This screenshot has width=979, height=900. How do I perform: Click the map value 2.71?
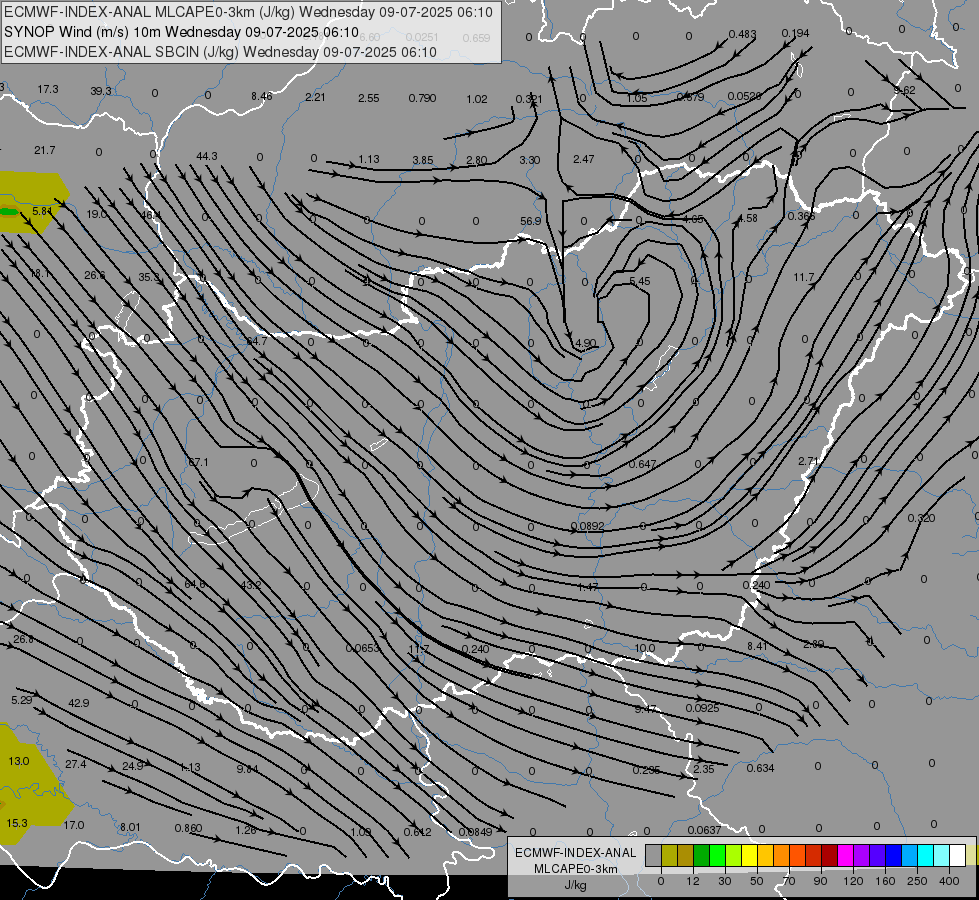point(808,461)
